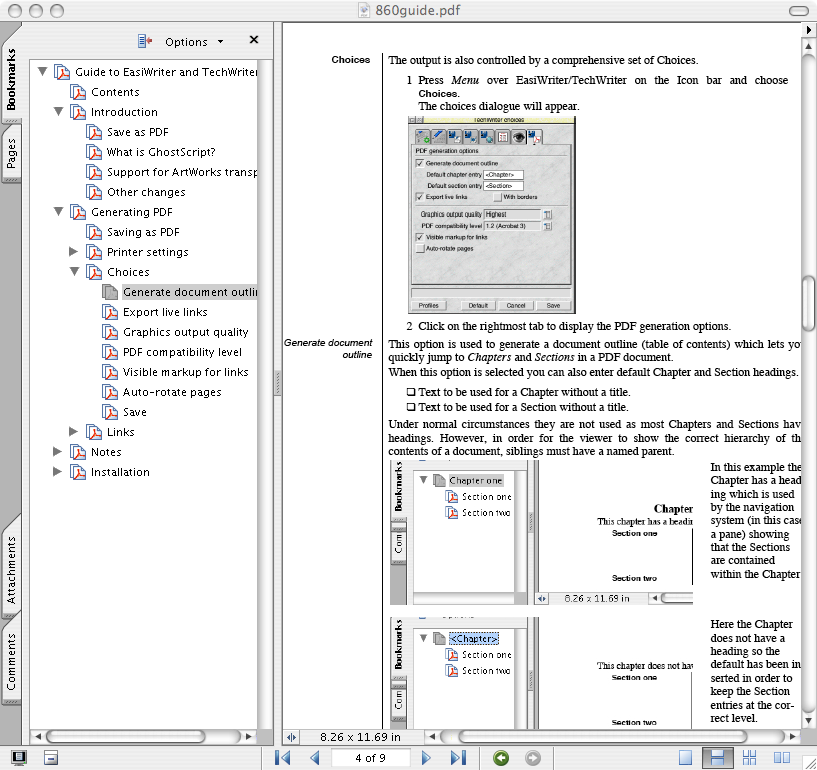Open the Pages side tab
817x770 pixels.
pos(11,152)
